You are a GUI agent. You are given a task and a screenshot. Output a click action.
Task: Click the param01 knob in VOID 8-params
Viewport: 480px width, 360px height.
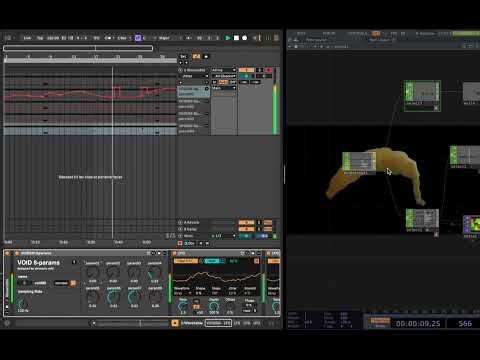(x=92, y=273)
